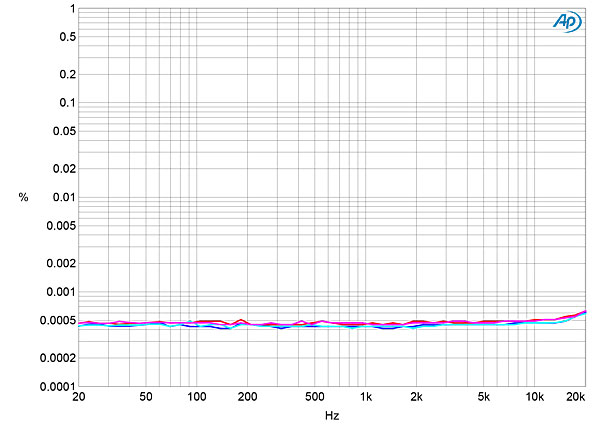600x428 pixels.
Task: Click the 'Hz' x-axis unit label
Action: (x=332, y=416)
